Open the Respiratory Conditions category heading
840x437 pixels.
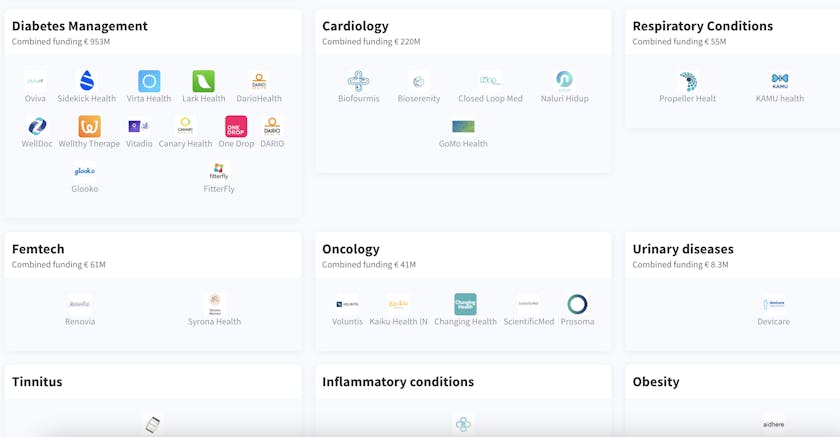(703, 26)
